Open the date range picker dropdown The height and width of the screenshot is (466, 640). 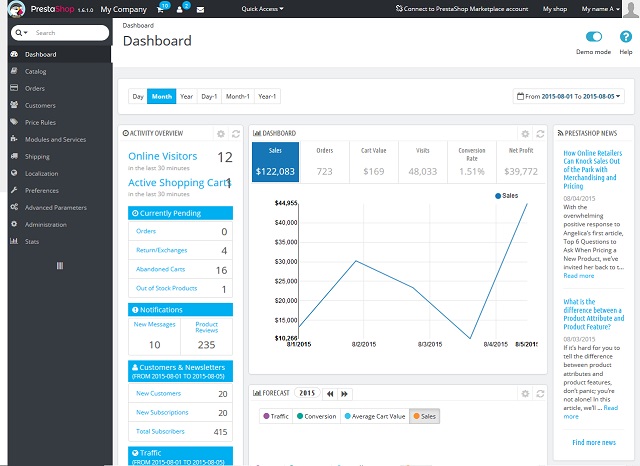pyautogui.click(x=569, y=96)
